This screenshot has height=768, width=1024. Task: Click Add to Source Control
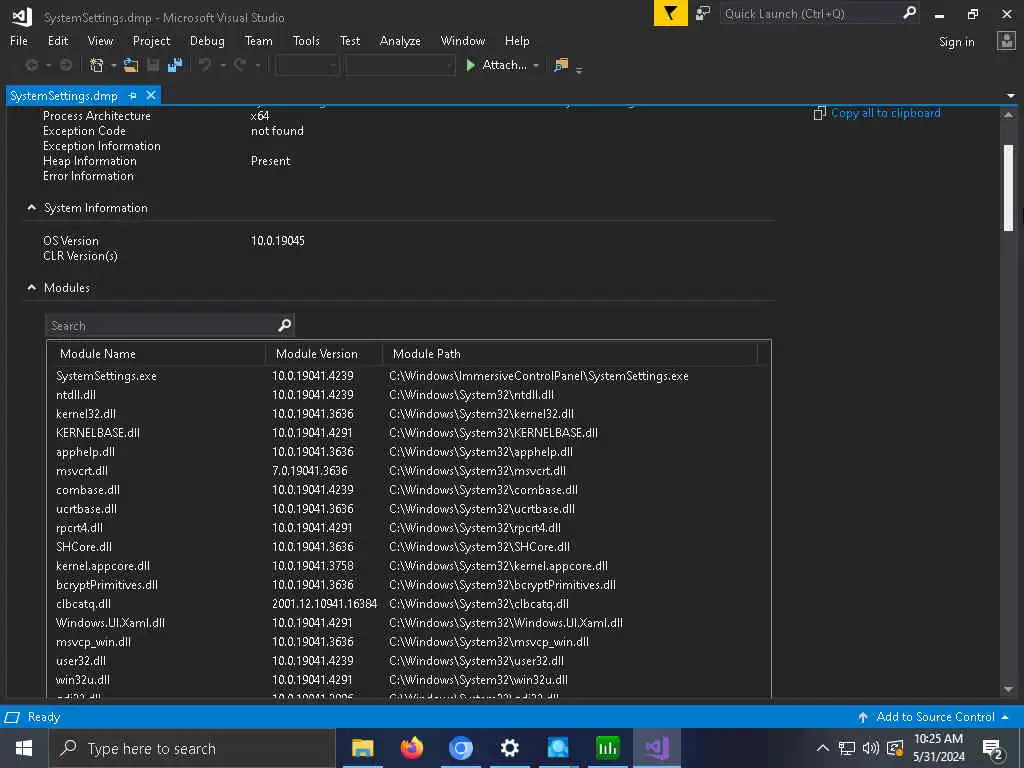pos(935,717)
